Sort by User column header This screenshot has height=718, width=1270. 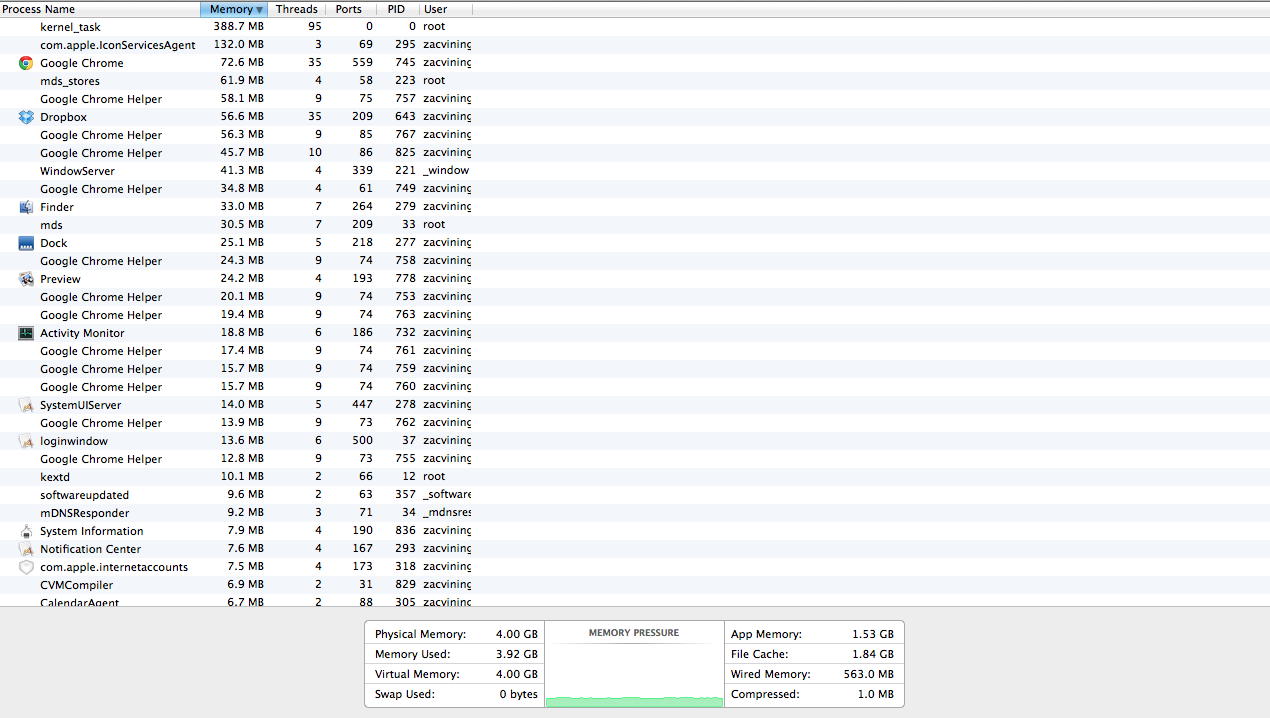click(445, 9)
